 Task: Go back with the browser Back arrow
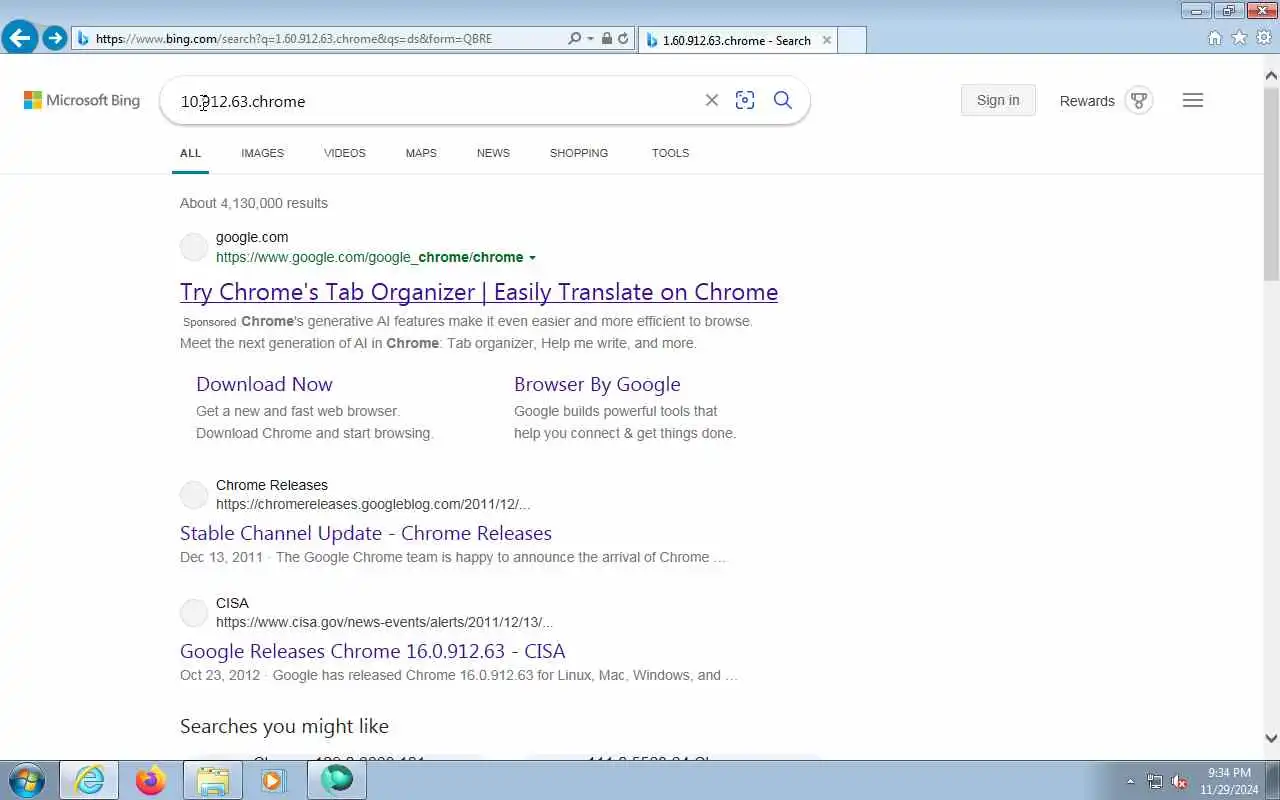click(x=20, y=39)
